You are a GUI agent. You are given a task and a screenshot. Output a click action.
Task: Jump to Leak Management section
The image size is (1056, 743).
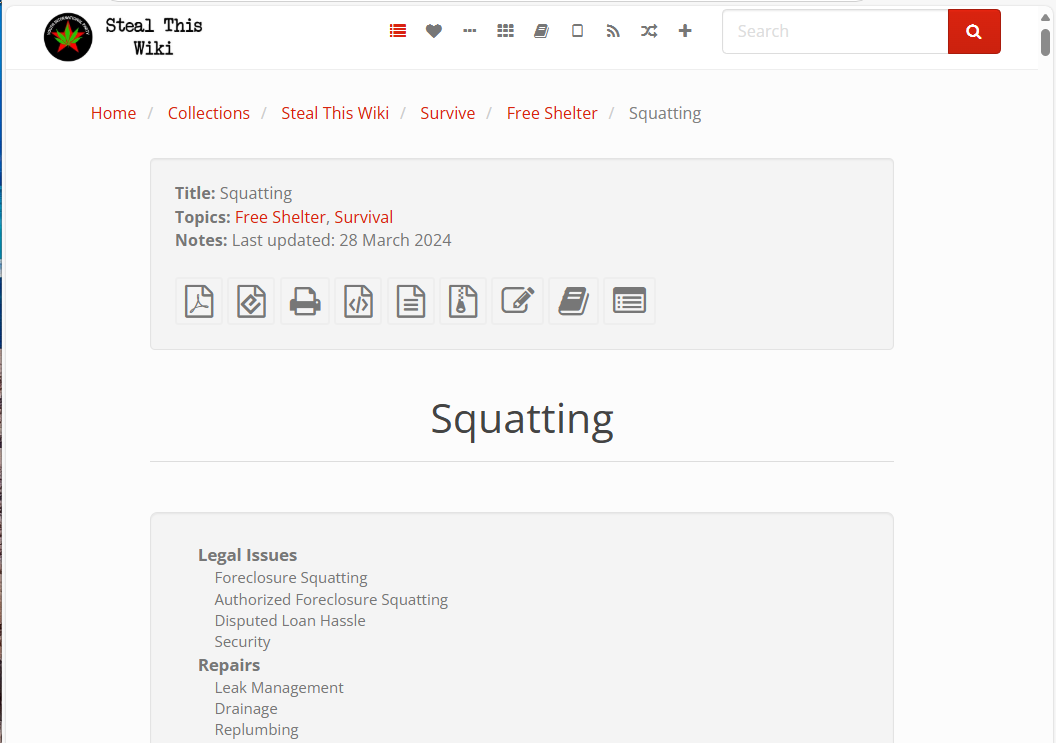pos(279,688)
